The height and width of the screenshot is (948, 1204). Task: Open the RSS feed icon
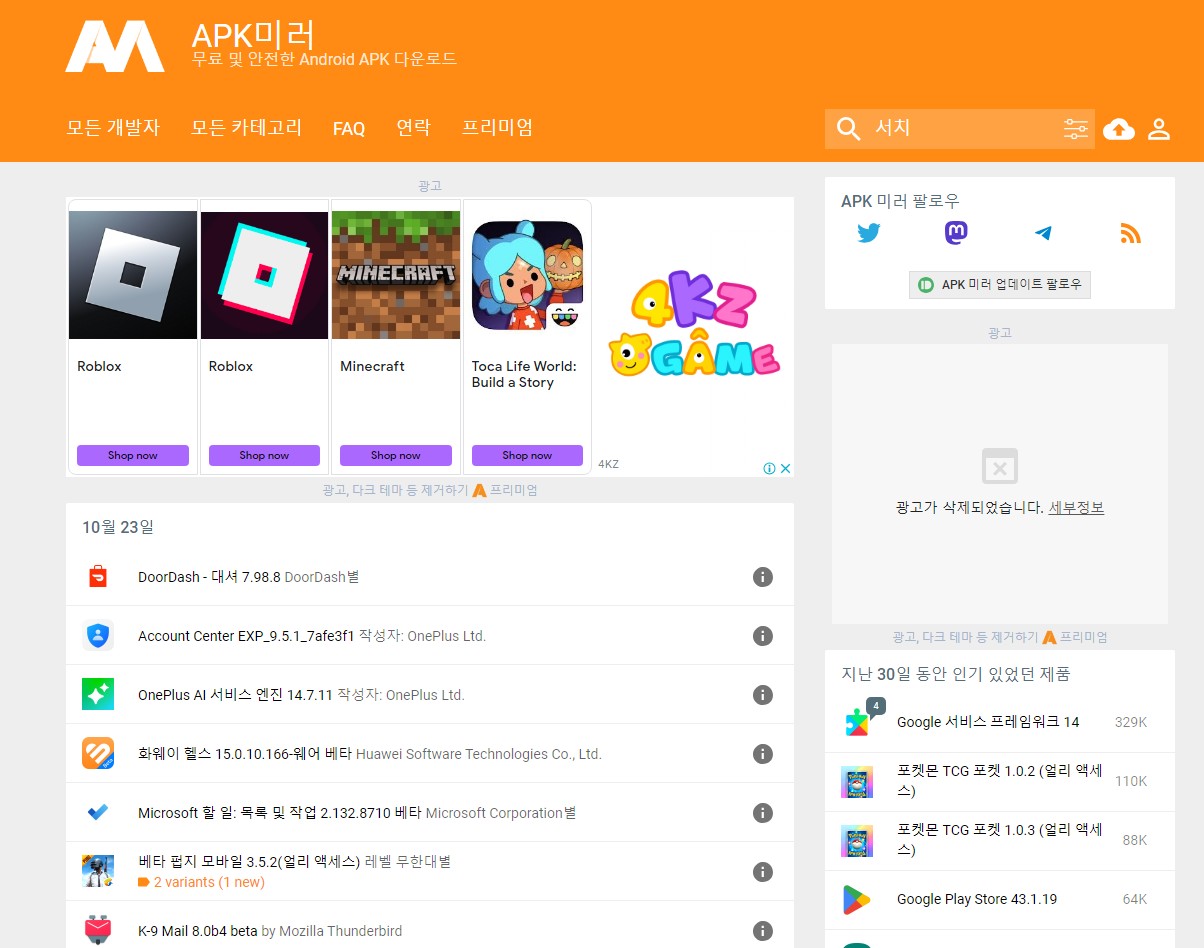(x=1130, y=234)
